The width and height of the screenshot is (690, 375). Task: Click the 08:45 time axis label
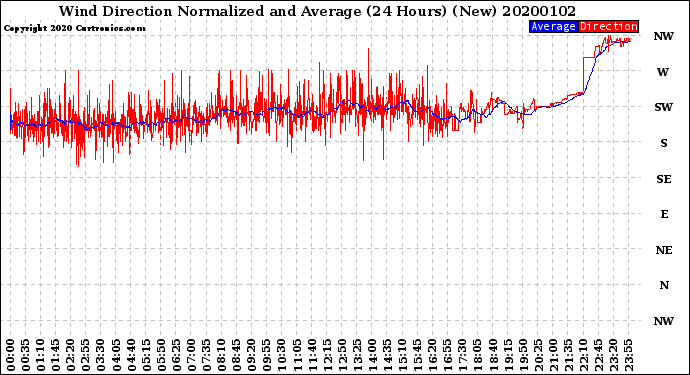[236, 355]
